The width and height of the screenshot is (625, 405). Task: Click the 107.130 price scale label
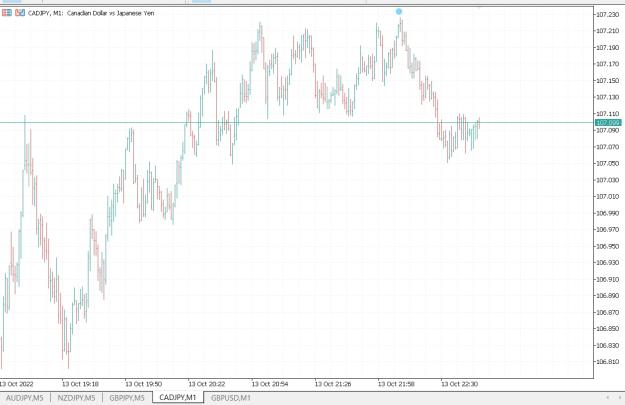(607, 97)
